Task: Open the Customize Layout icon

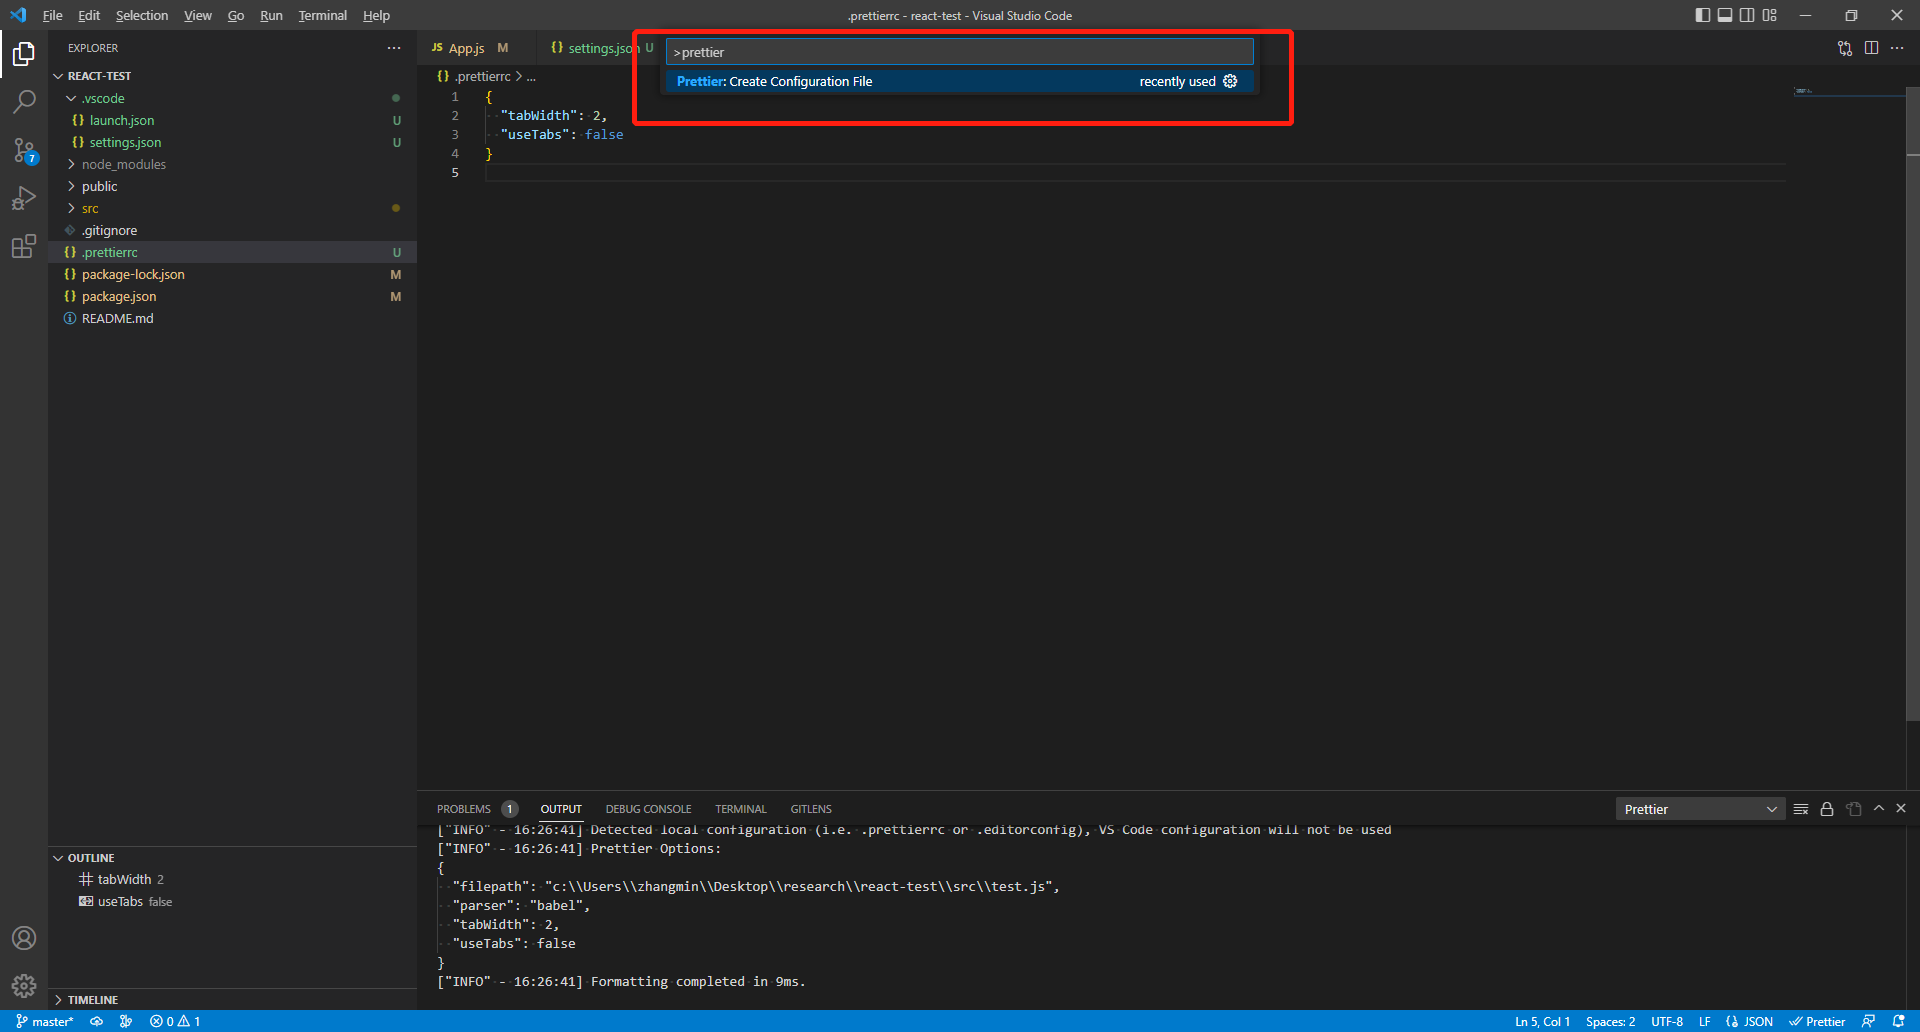Action: tap(1770, 15)
